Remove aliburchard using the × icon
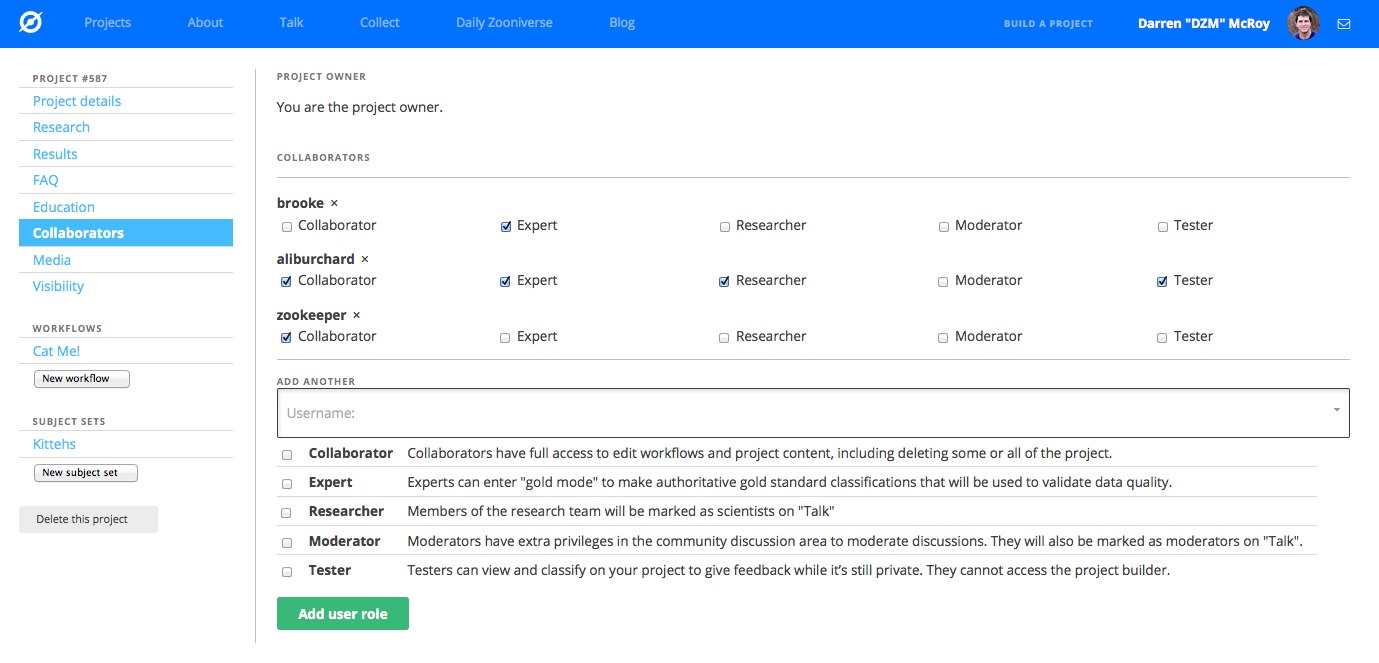 click(x=365, y=259)
